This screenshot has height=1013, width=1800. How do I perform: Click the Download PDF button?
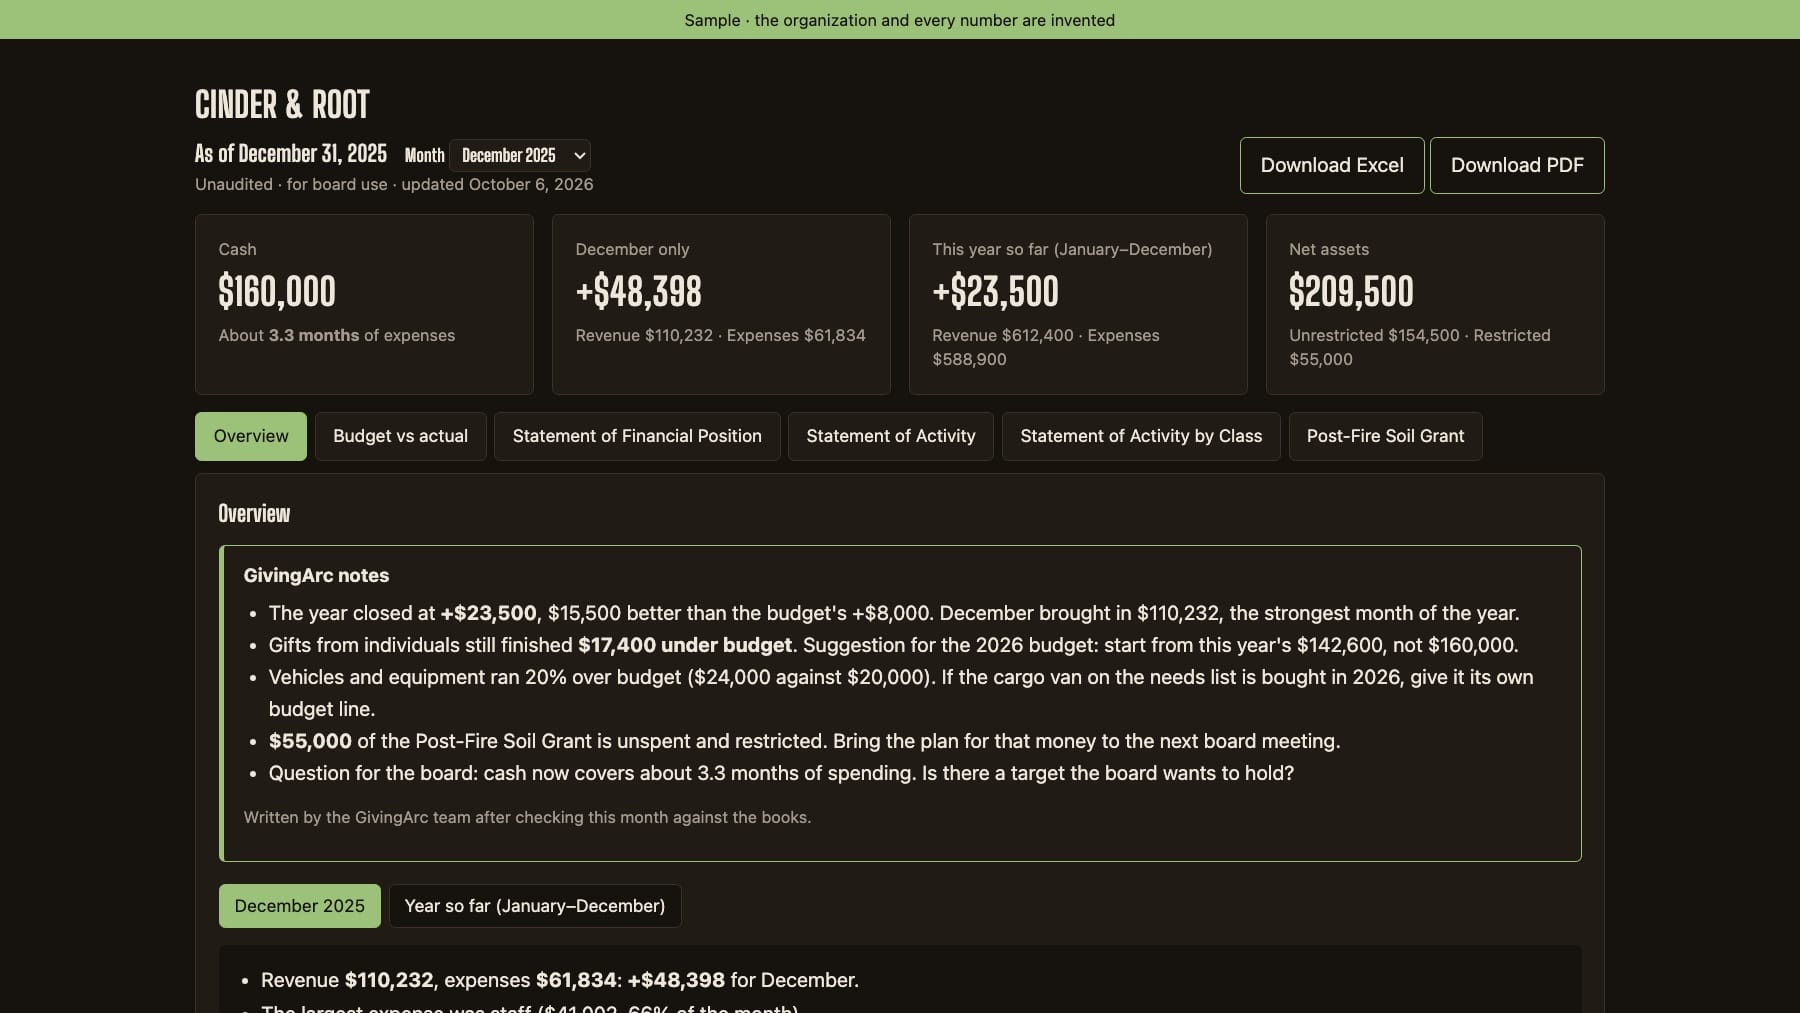click(x=1517, y=165)
